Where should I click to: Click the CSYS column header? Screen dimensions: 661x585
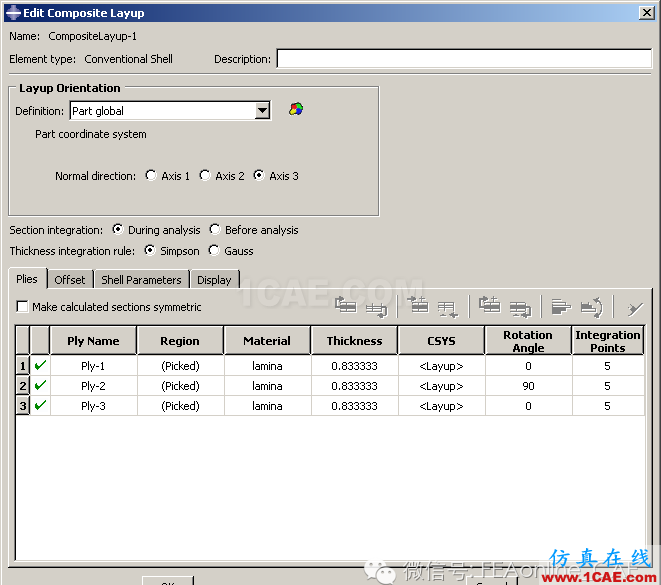pos(441,341)
